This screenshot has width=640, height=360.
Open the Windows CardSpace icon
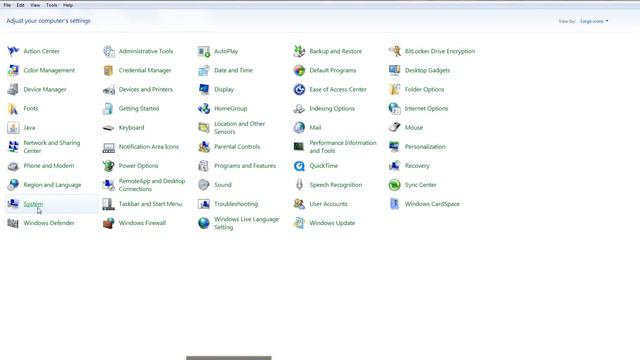coord(394,204)
